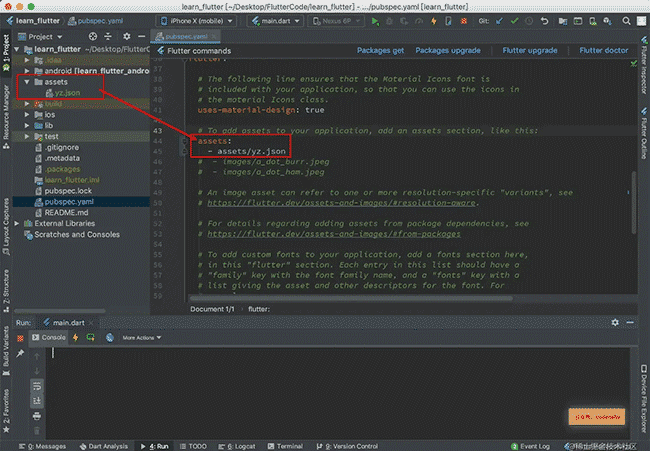
Task: Open Search Everywhere magnifier icon
Action: point(626,21)
